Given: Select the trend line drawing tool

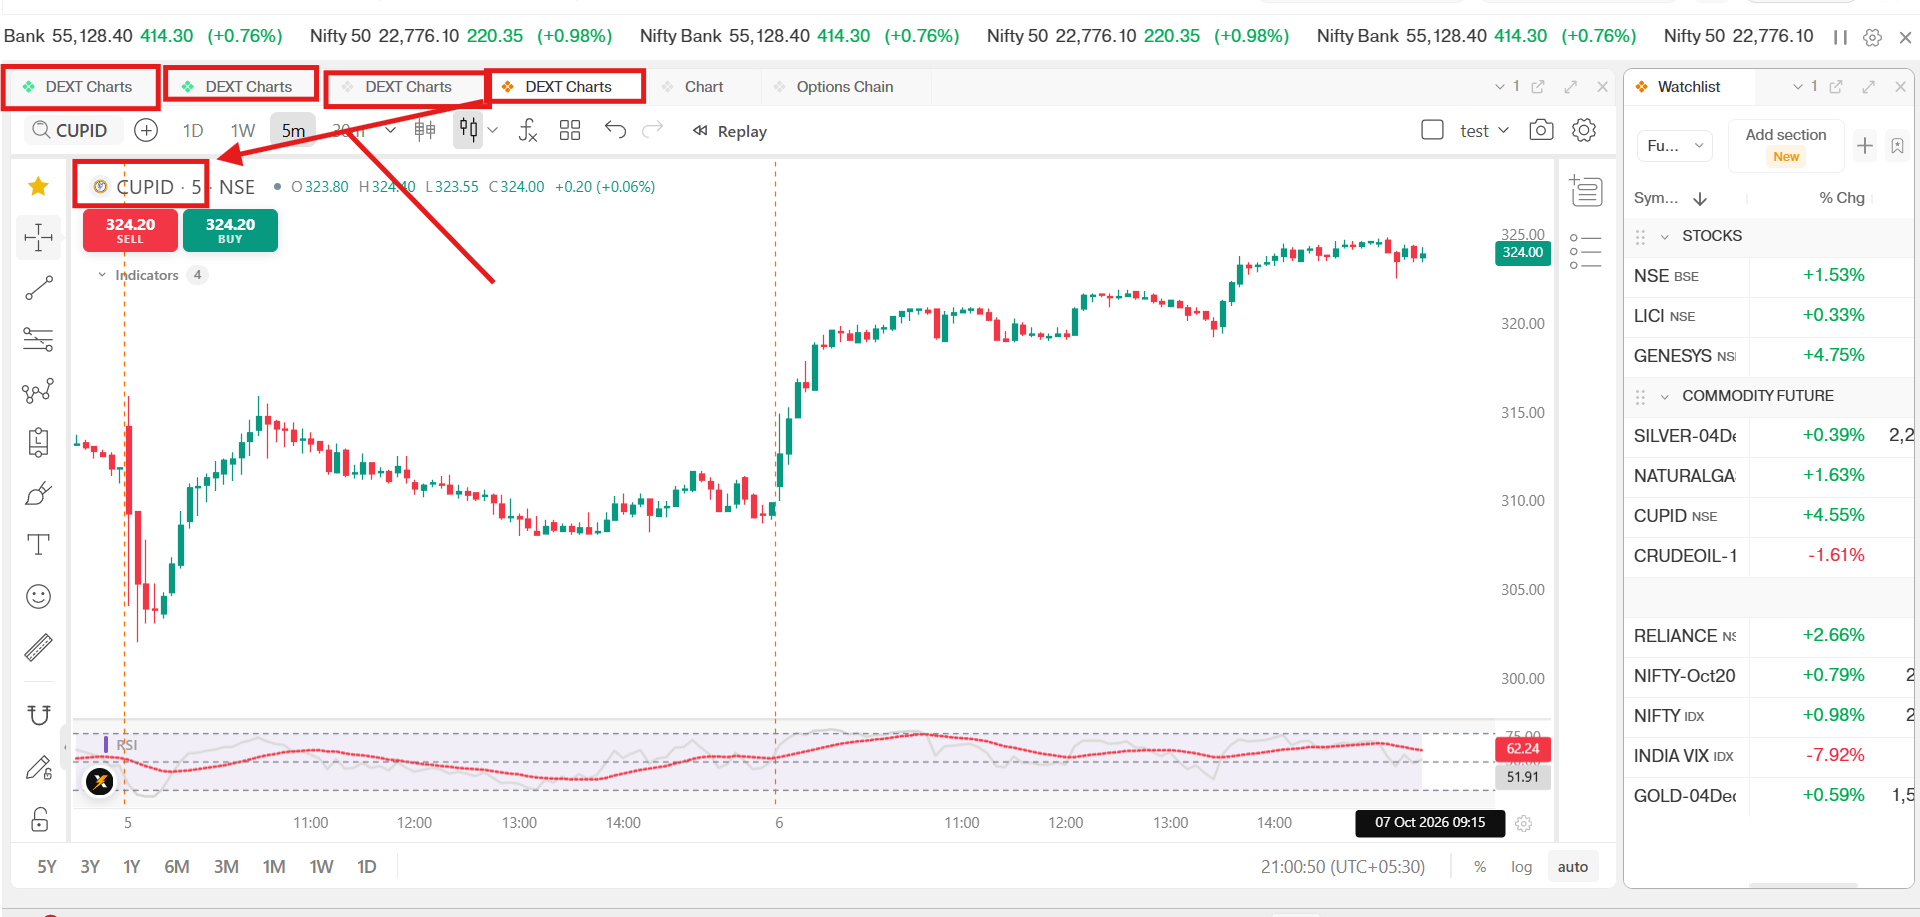Looking at the screenshot, I should (x=38, y=289).
